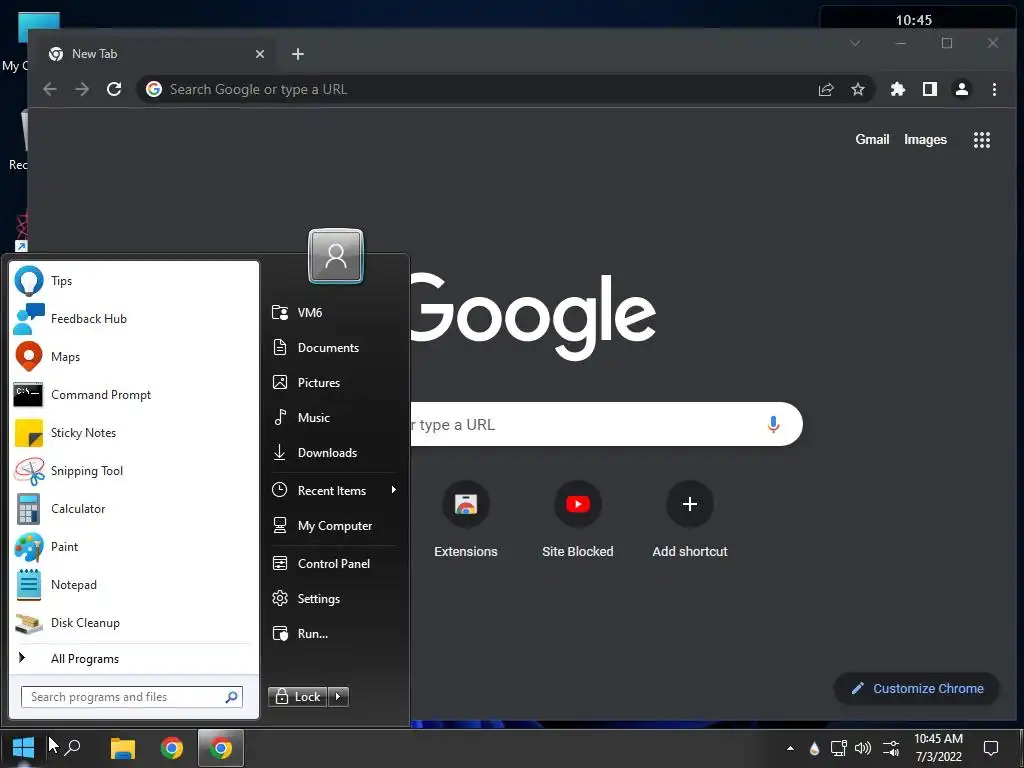The height and width of the screenshot is (768, 1024).
Task: Click the search magnifier in Start menu field
Action: pos(231,697)
